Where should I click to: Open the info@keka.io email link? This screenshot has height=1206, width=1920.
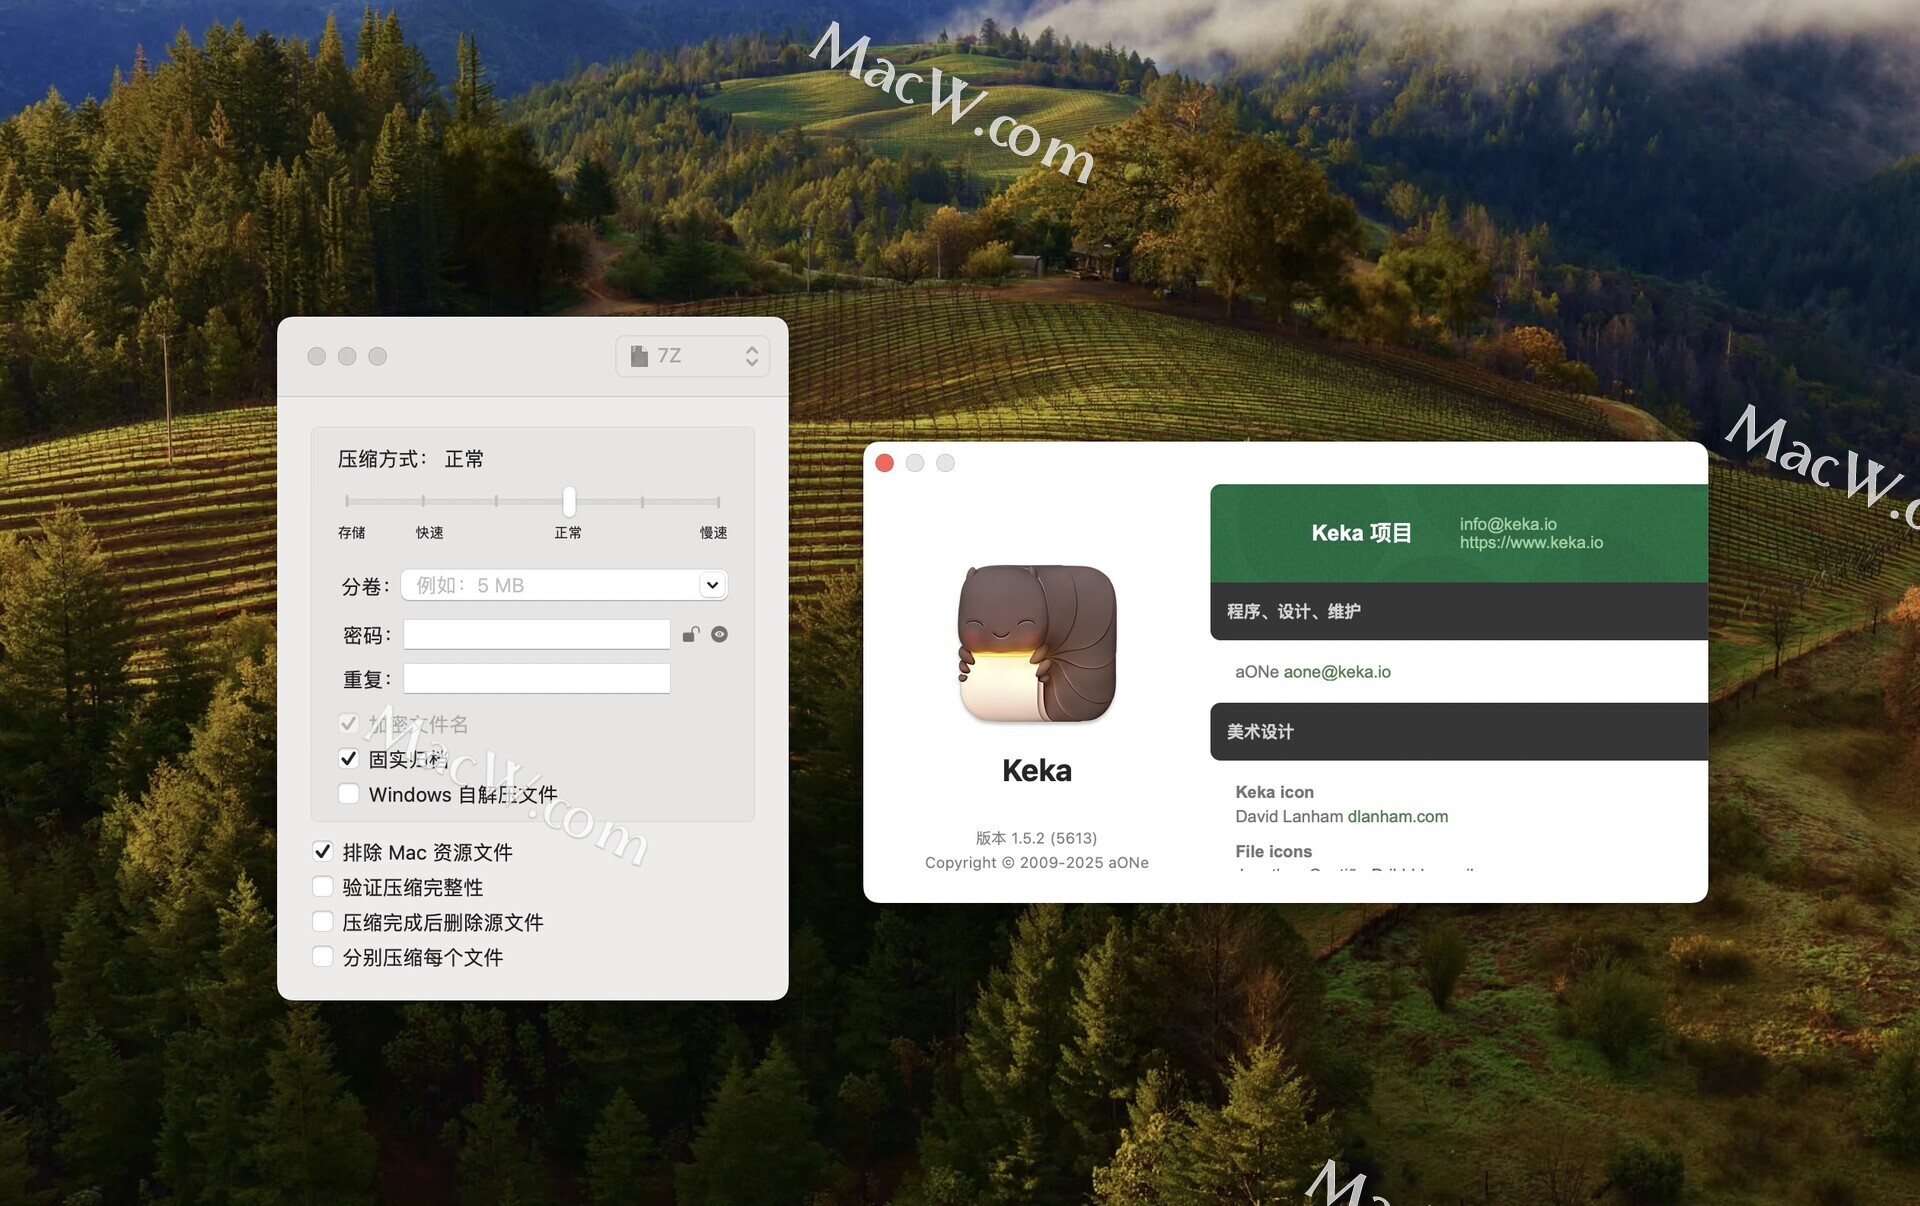tap(1508, 524)
